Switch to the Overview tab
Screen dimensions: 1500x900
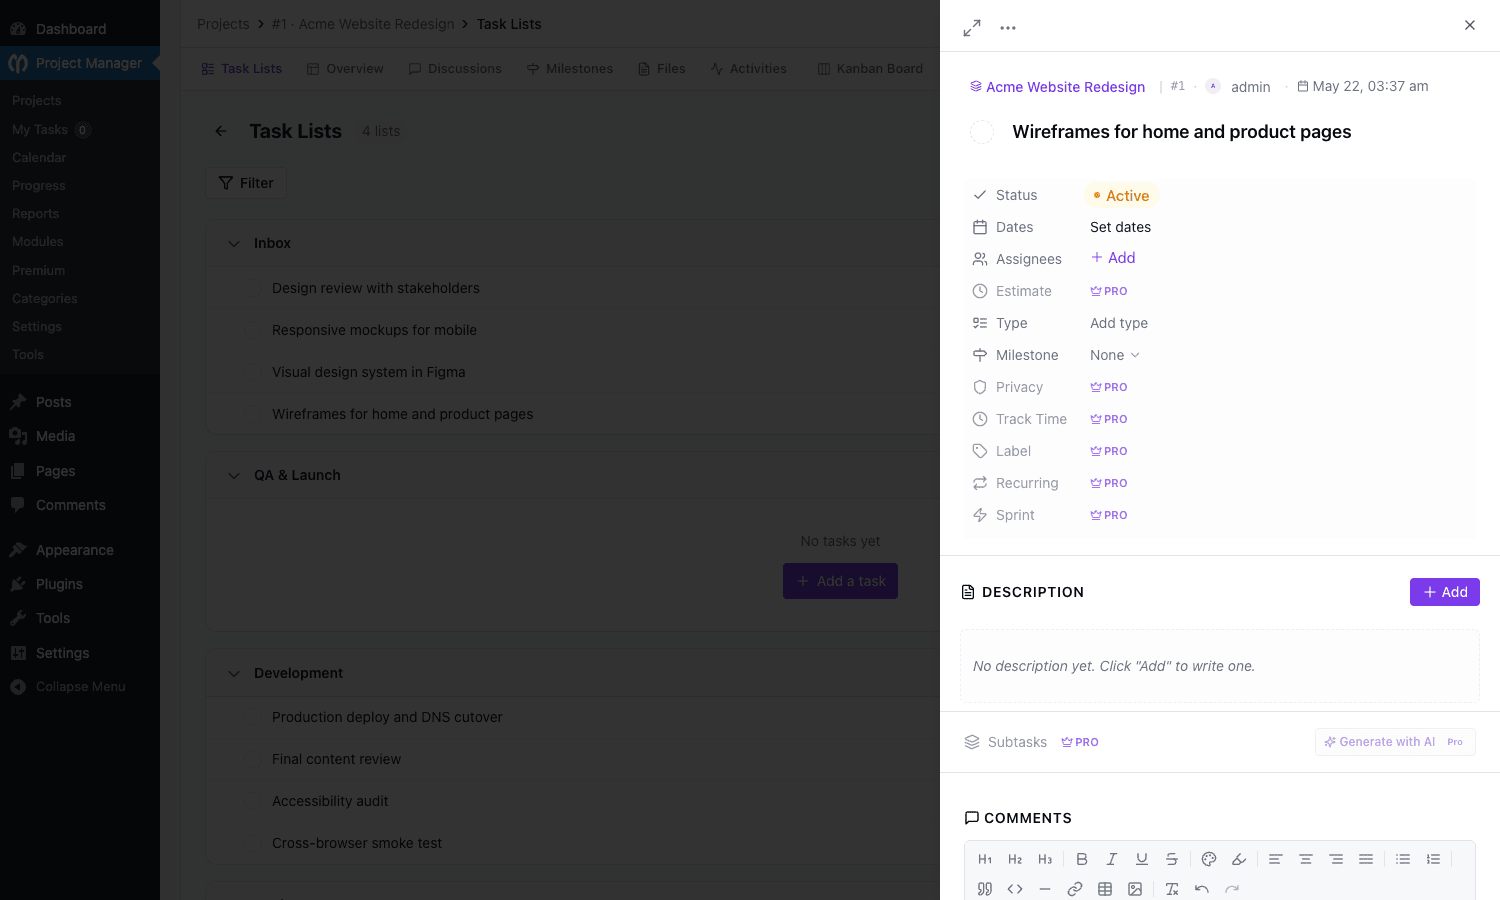point(345,69)
